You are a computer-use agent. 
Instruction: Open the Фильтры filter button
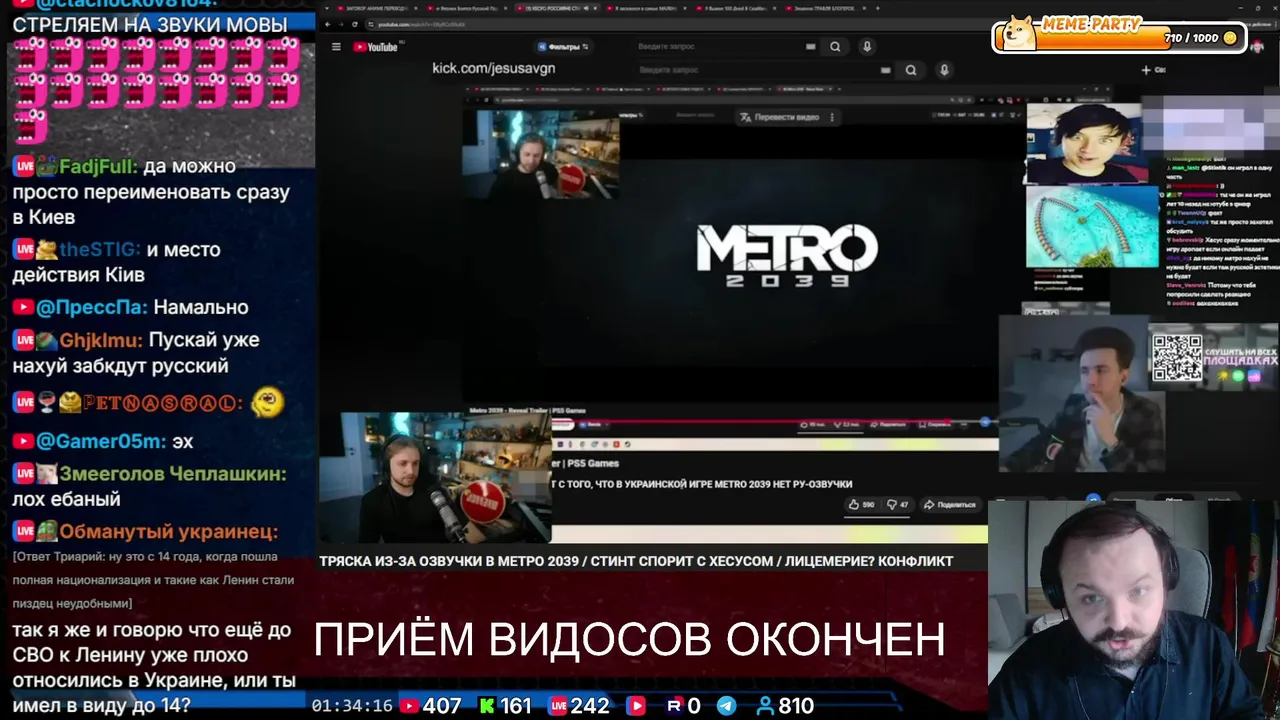pyautogui.click(x=563, y=47)
